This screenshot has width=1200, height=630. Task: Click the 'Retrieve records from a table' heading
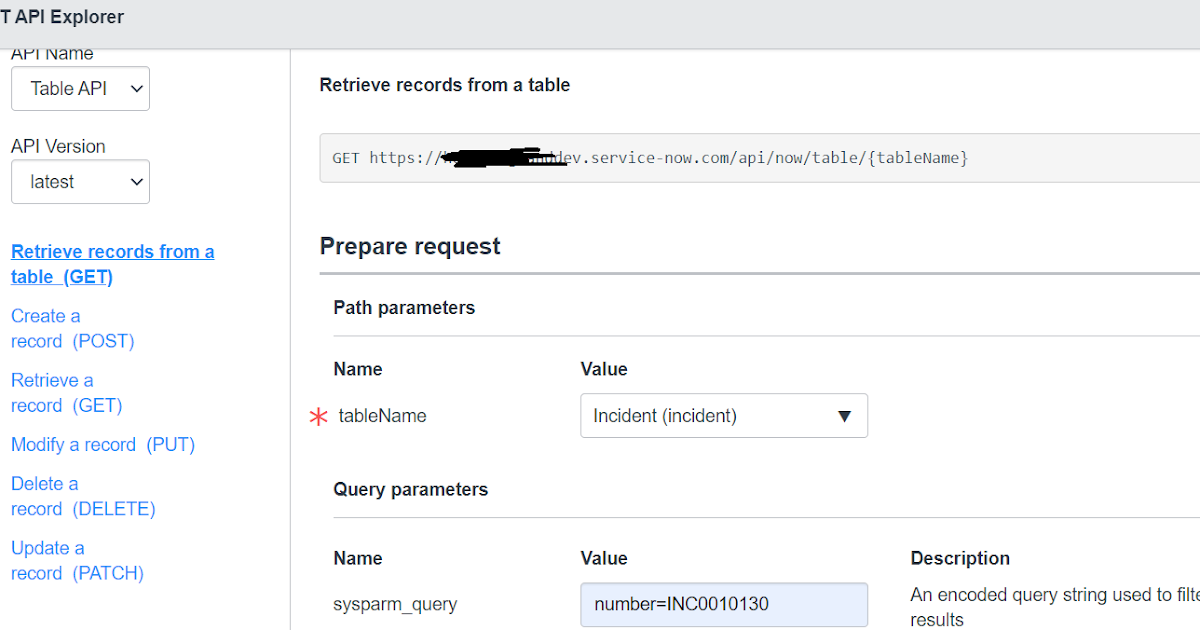[444, 85]
